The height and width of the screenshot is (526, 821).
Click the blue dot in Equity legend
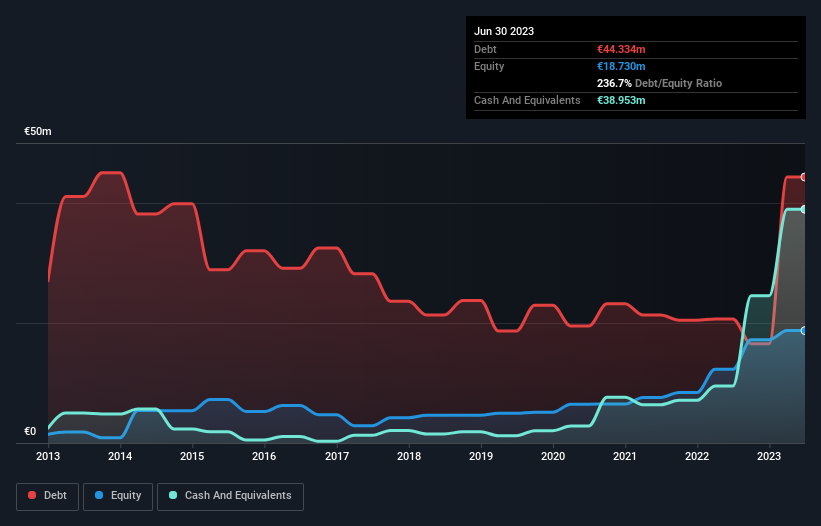click(99, 495)
